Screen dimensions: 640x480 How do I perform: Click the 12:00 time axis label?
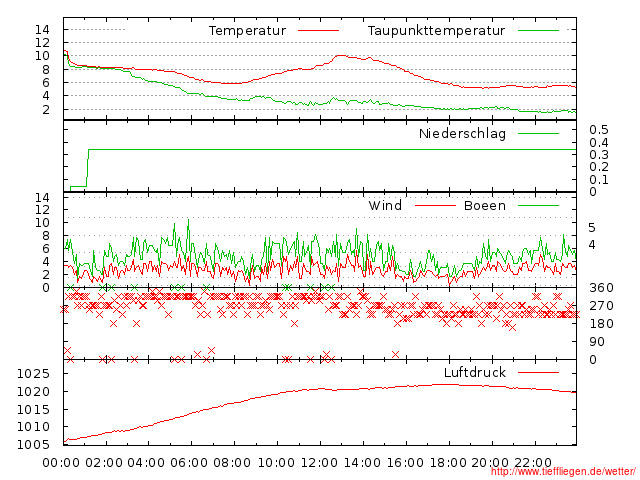pos(320,463)
